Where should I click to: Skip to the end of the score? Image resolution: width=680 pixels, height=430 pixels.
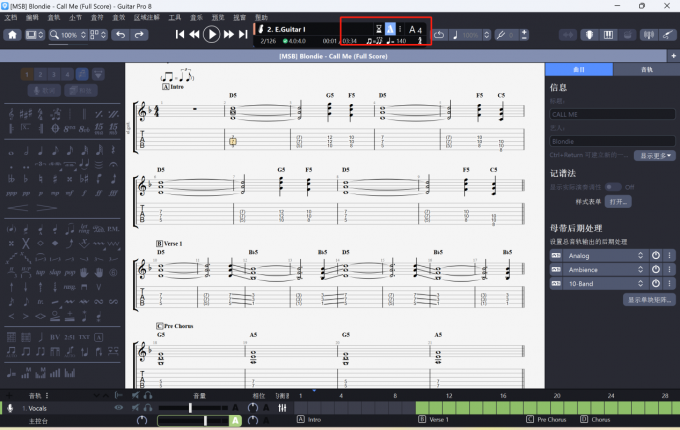click(243, 35)
